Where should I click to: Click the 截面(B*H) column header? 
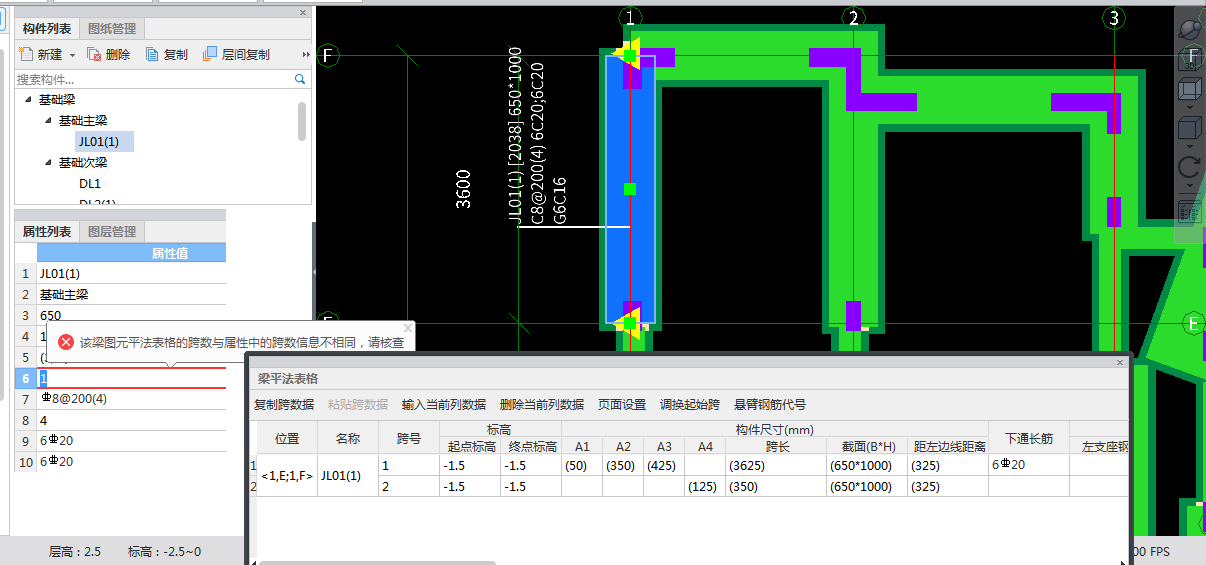(x=867, y=446)
